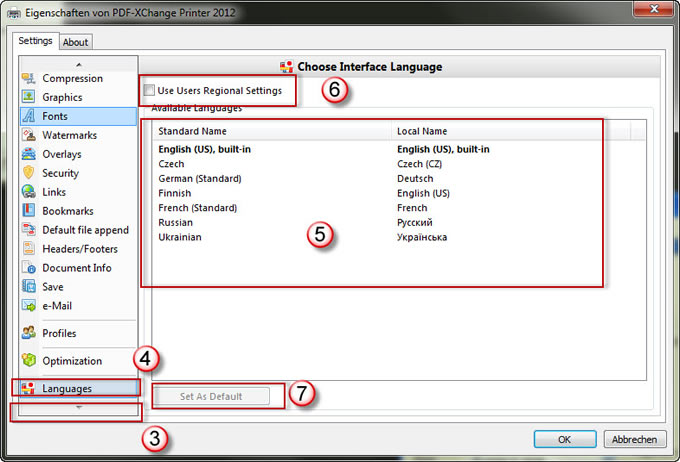This screenshot has height=462, width=680.
Task: Open the Optimization label in sidebar
Action: [72, 361]
